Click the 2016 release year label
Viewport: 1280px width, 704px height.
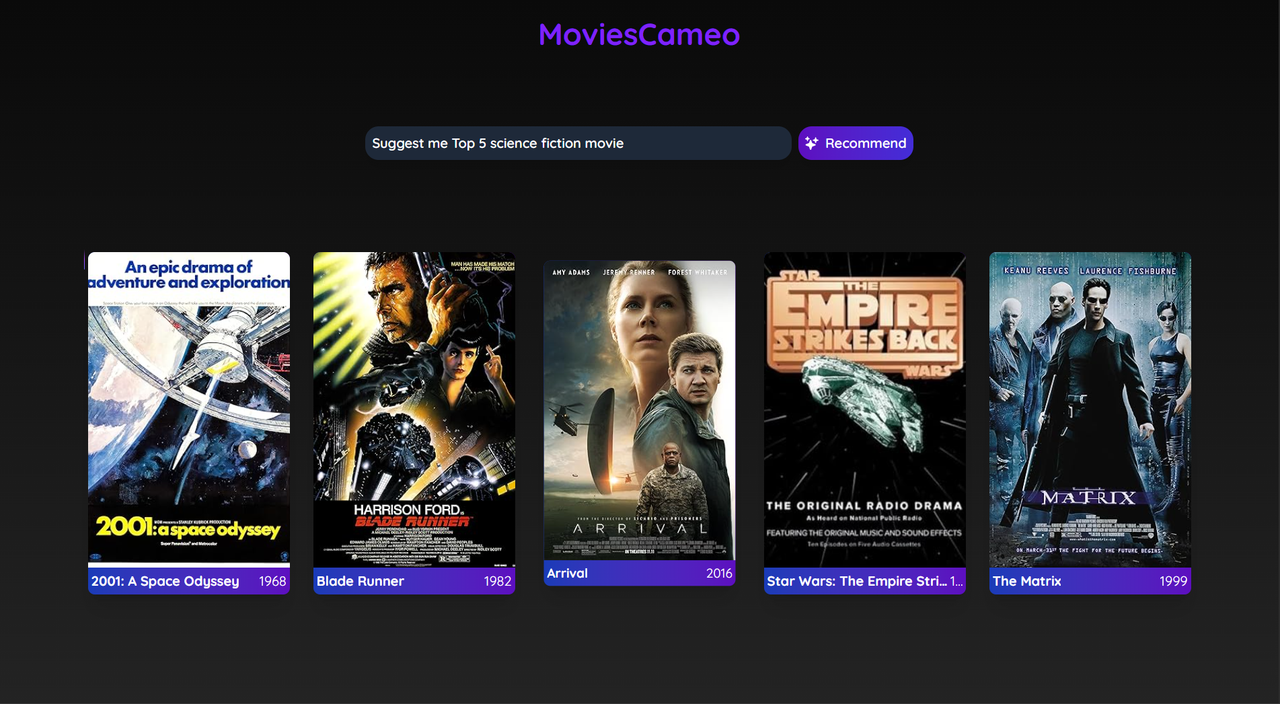pos(719,573)
